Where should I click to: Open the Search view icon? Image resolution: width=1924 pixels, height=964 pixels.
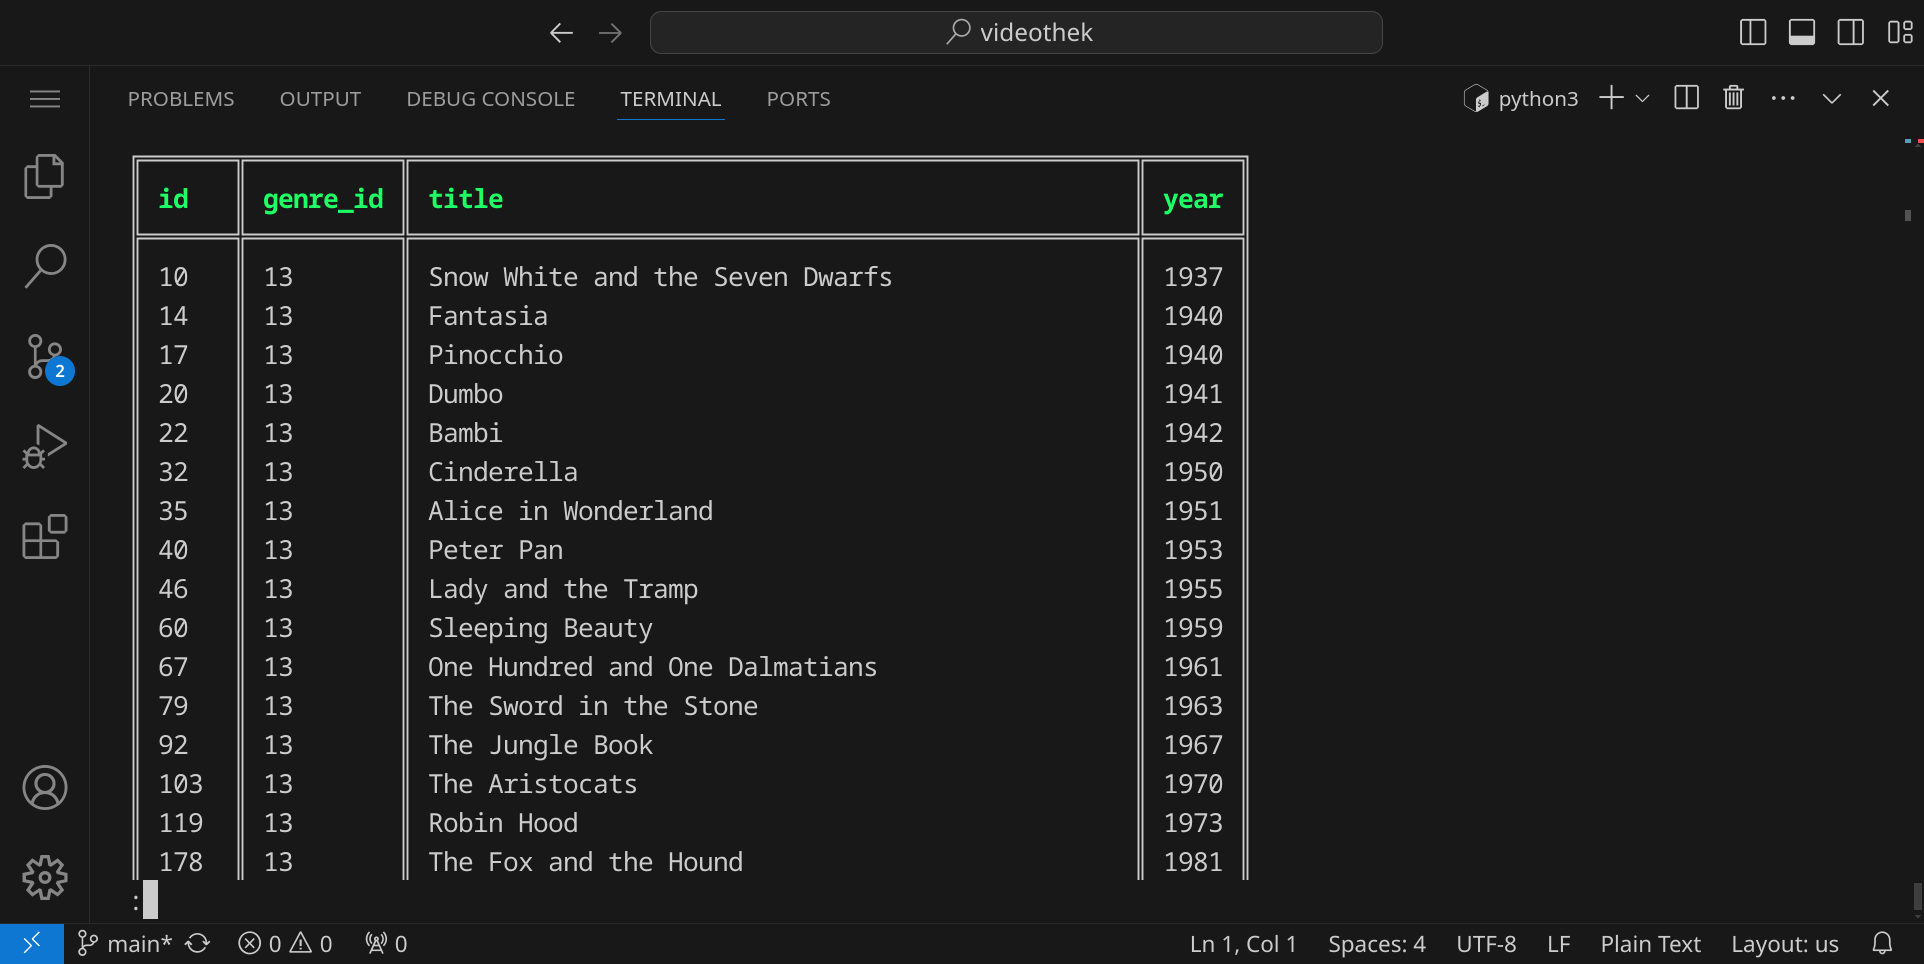click(44, 266)
